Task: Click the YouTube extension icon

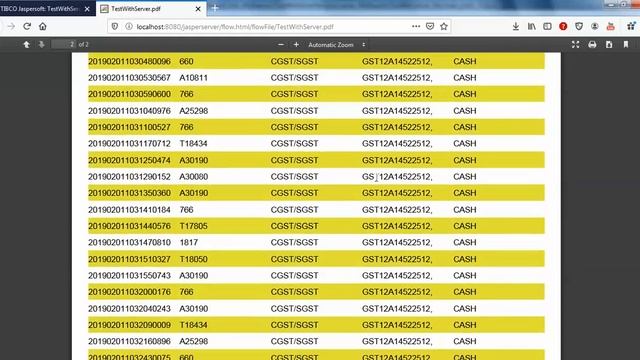Action: [x=611, y=27]
